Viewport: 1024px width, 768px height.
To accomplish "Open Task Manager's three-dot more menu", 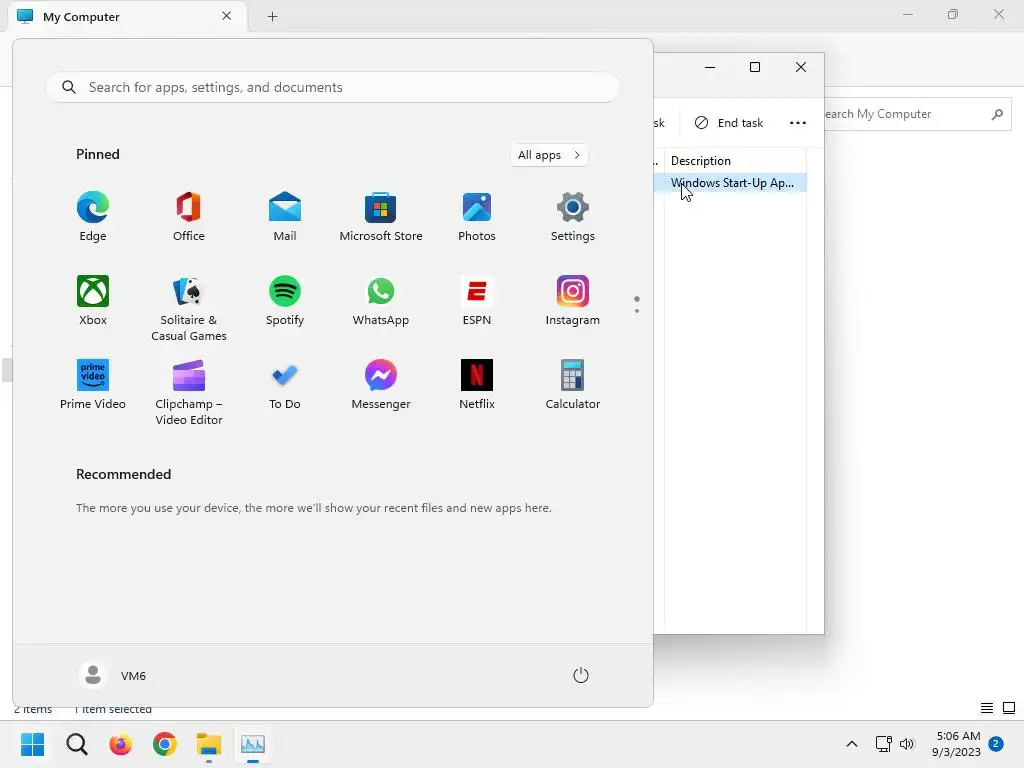I will 797,123.
